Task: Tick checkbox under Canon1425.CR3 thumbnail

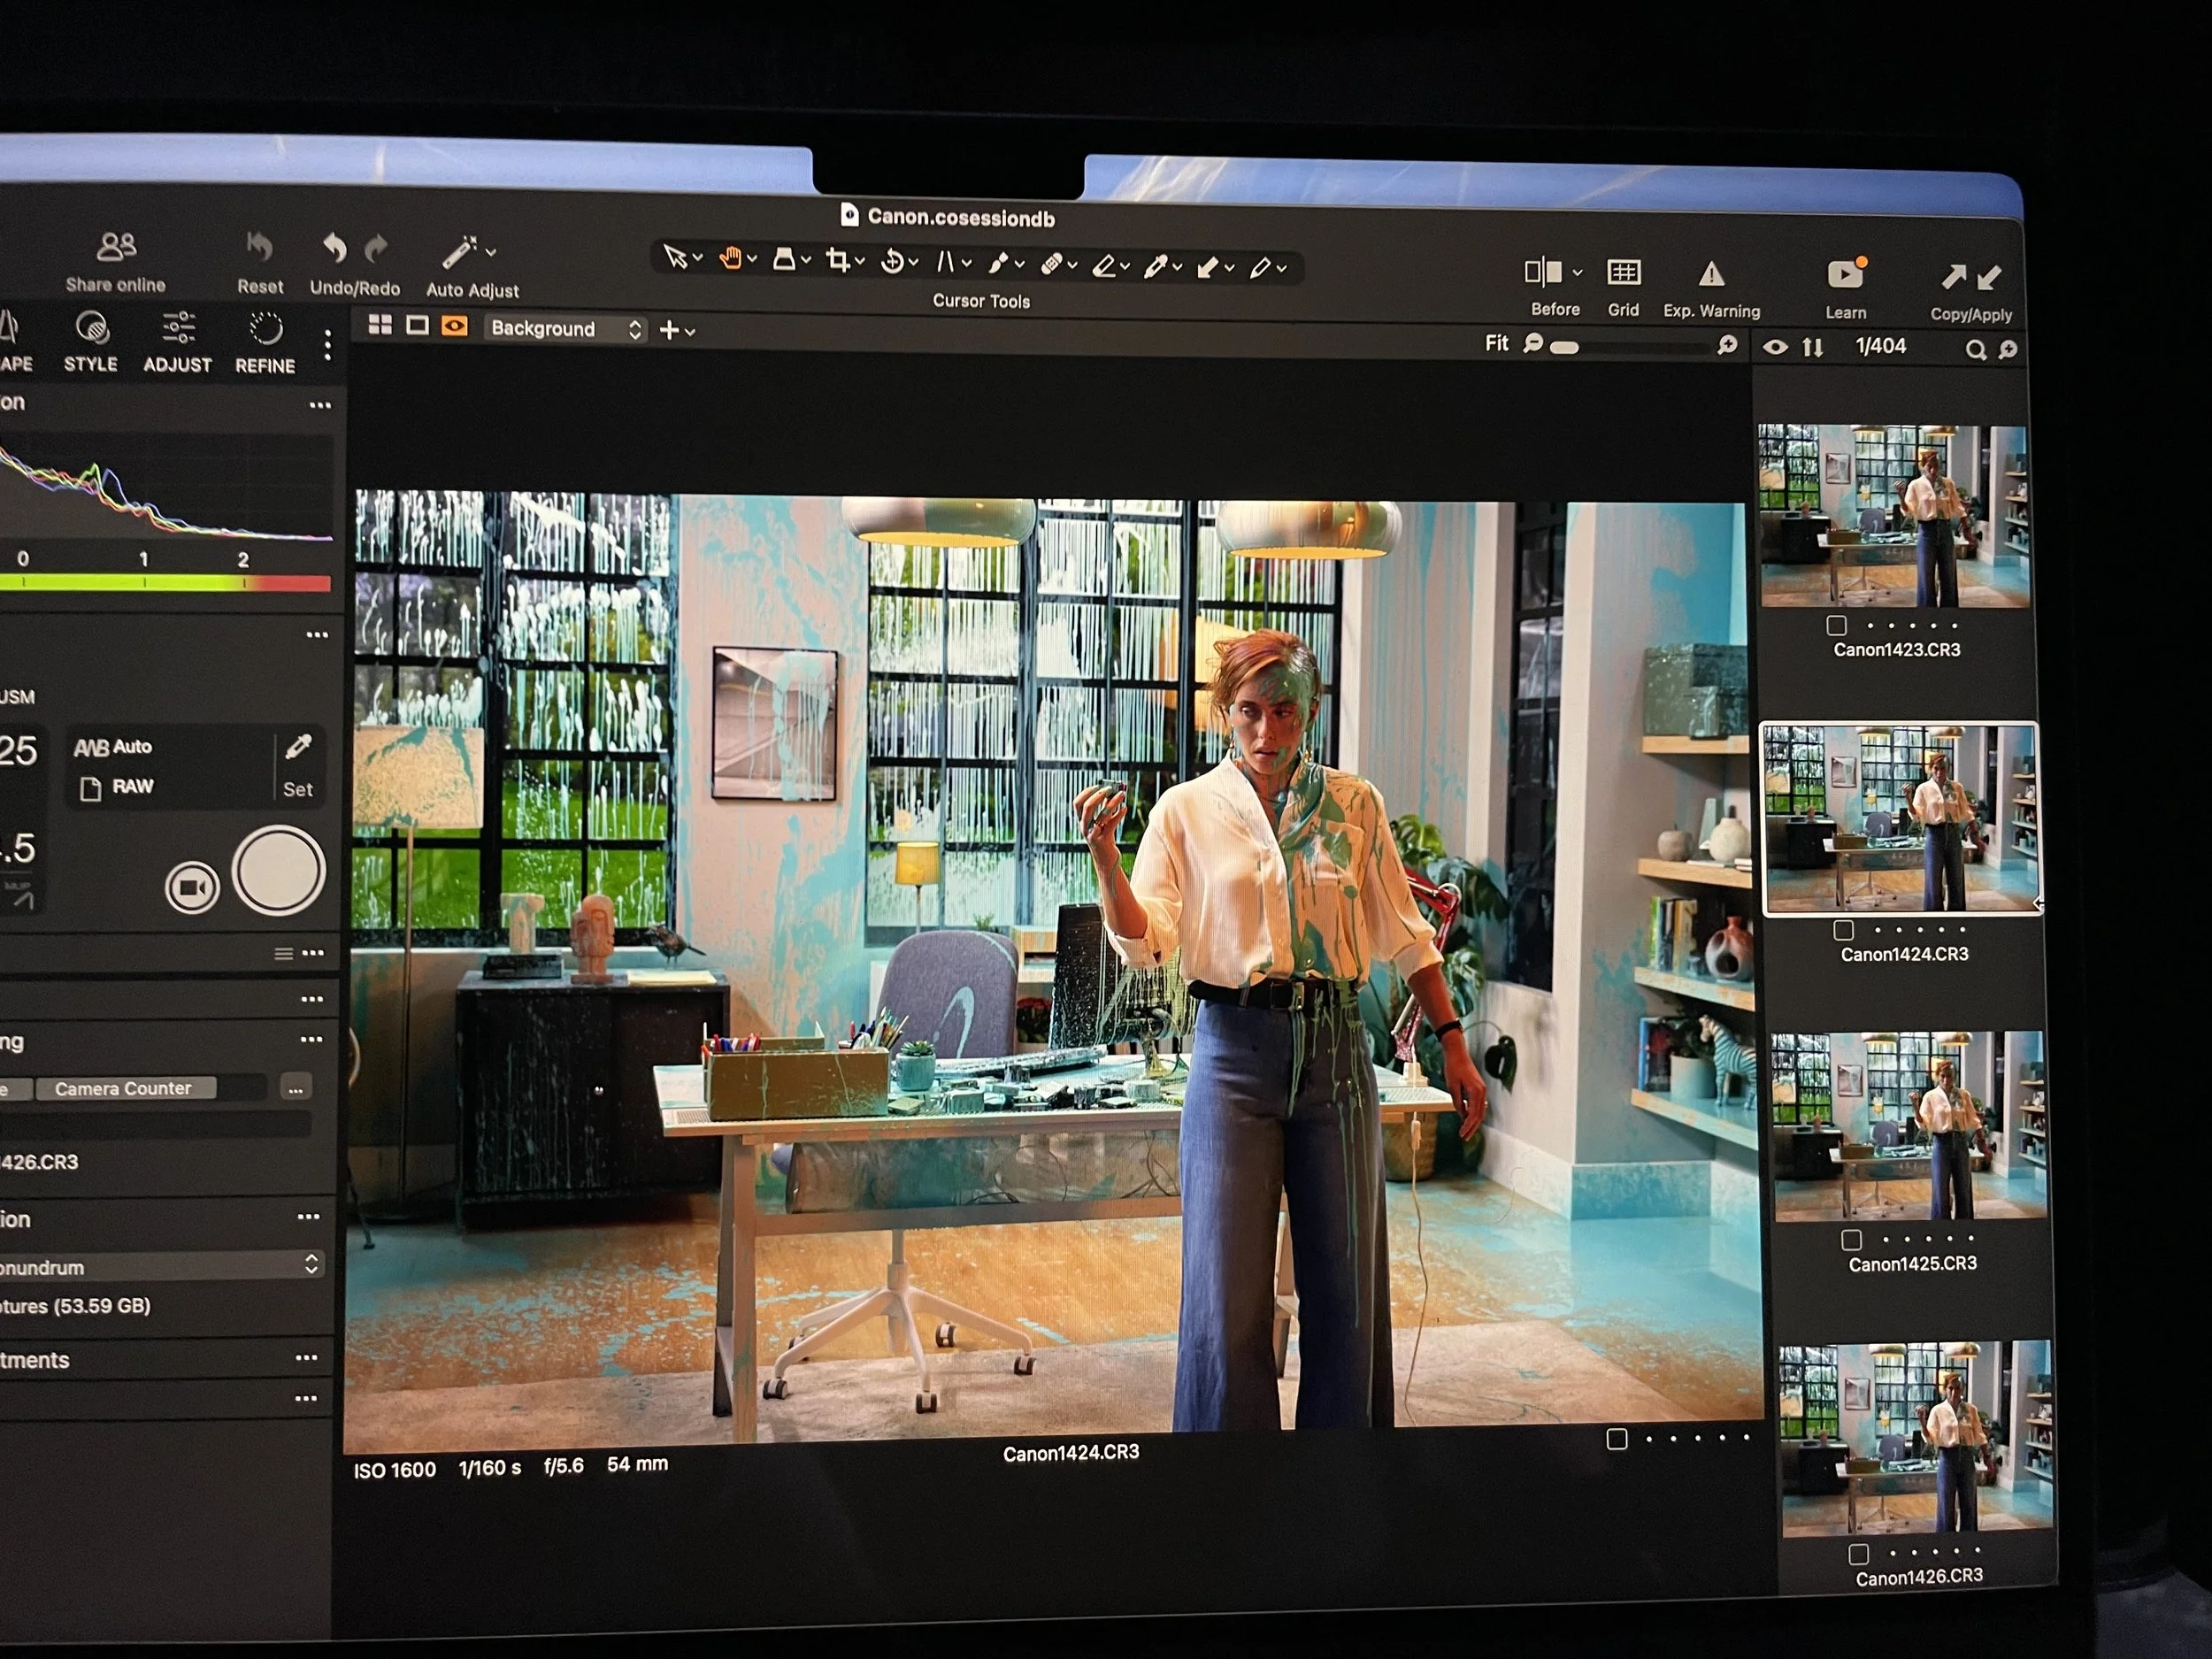Action: [x=1851, y=1240]
